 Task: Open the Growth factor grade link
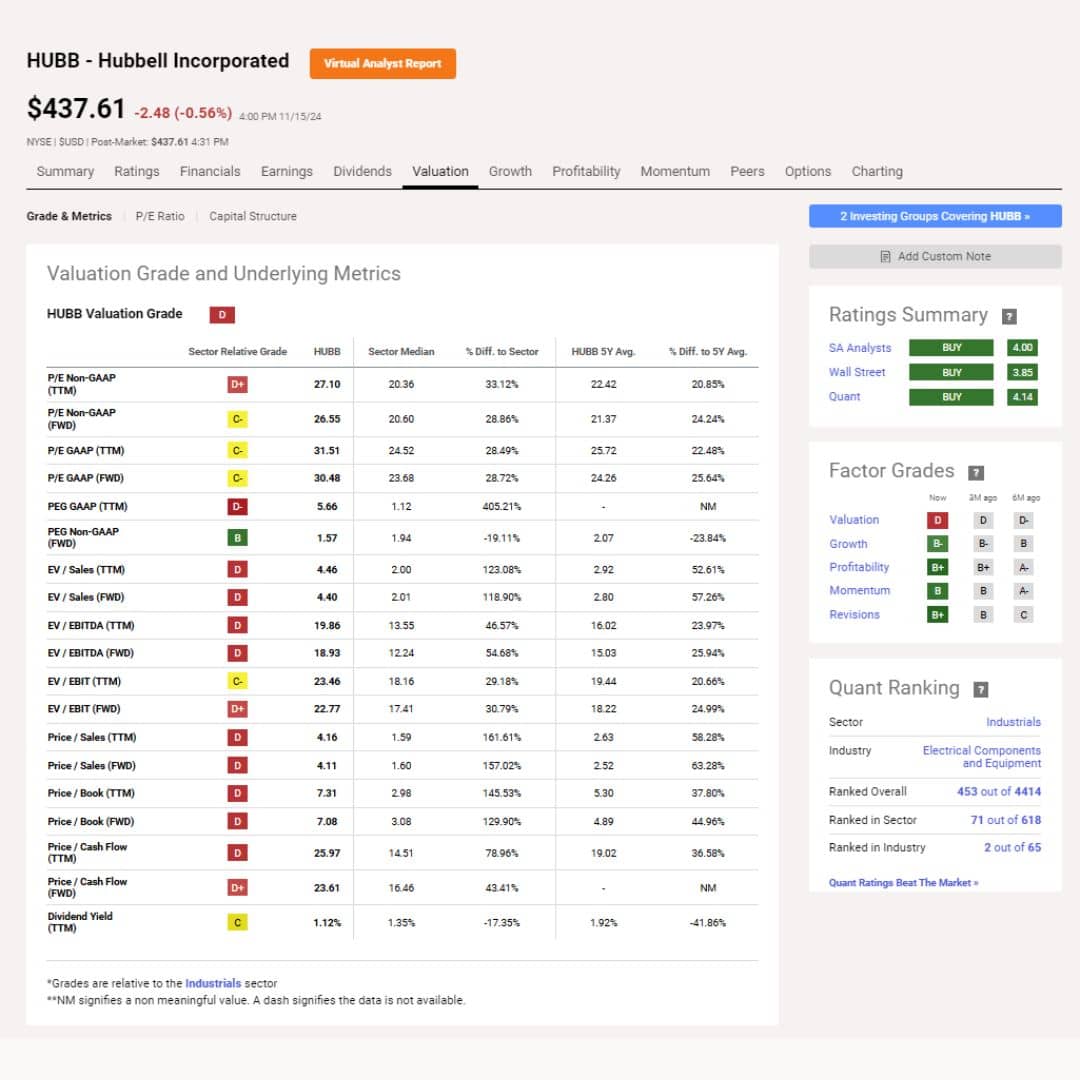coord(848,543)
